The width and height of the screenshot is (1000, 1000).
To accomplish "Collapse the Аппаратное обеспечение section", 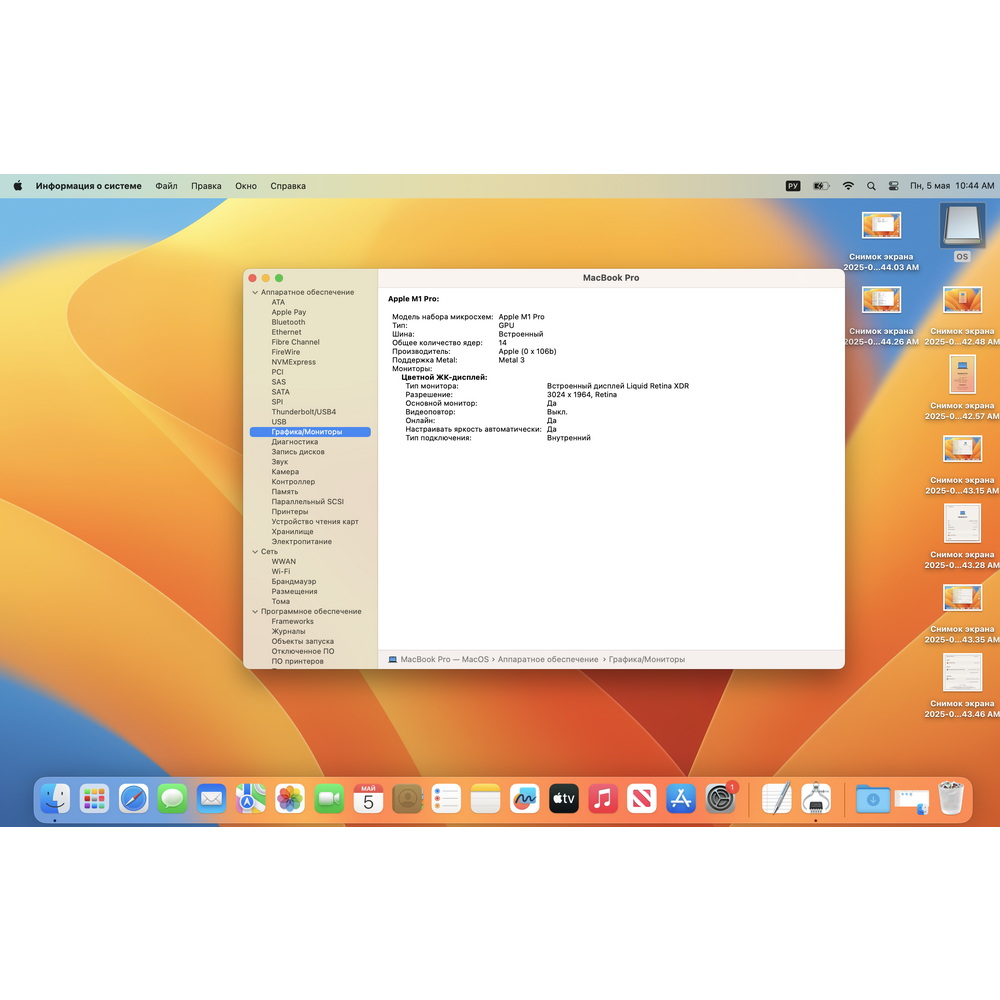I will (x=255, y=292).
